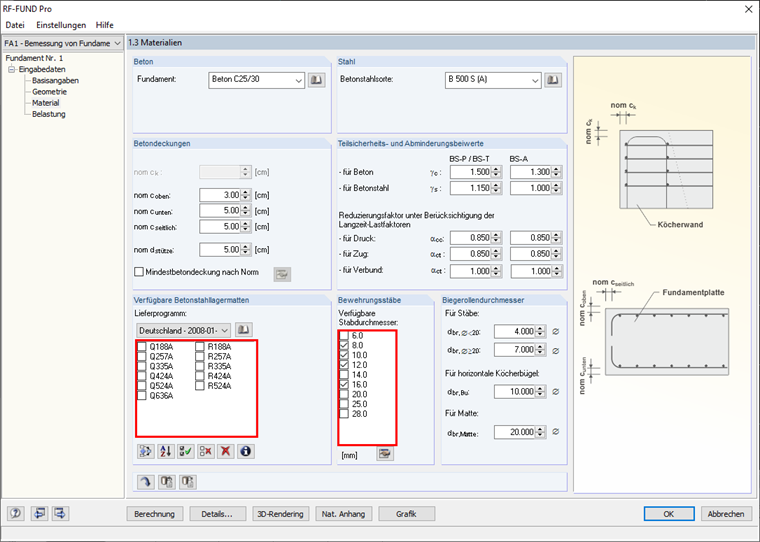Confirm with the OK button
The width and height of the screenshot is (760, 542).
pos(669,514)
